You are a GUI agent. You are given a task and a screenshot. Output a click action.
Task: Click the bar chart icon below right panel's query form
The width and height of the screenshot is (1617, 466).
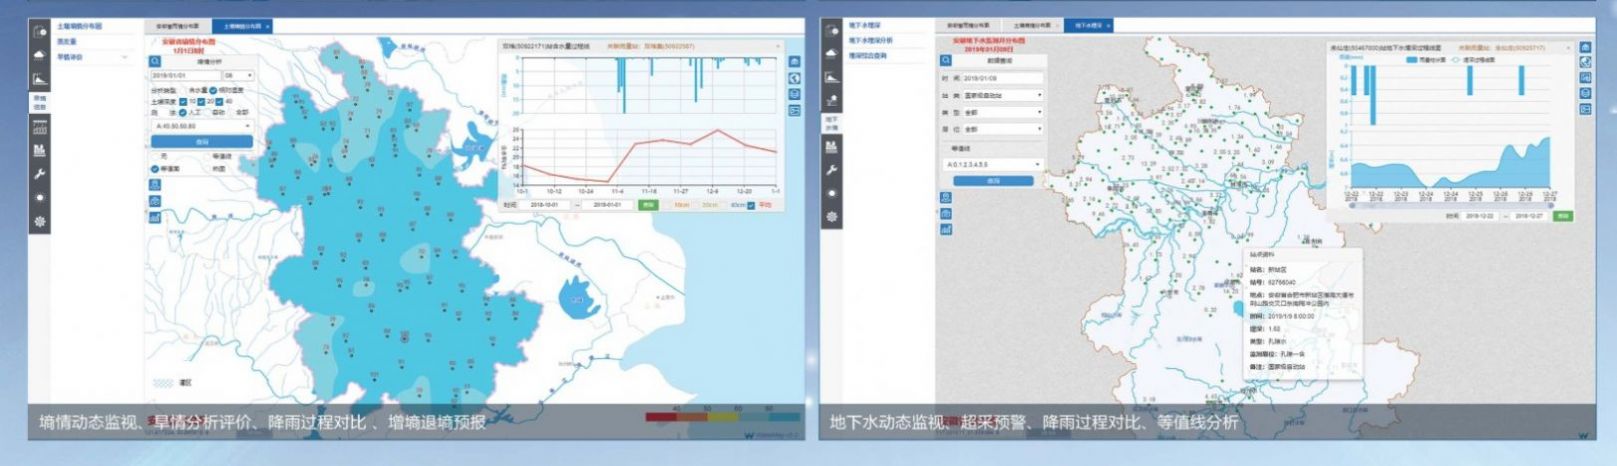(946, 229)
